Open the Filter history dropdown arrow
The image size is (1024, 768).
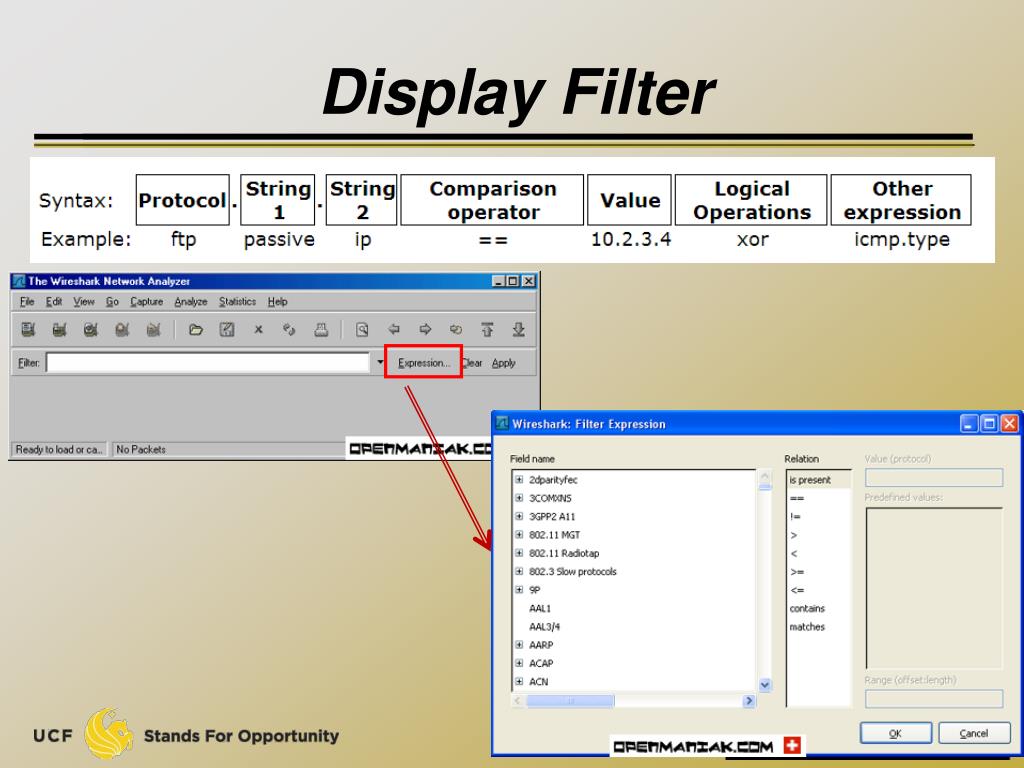click(380, 362)
